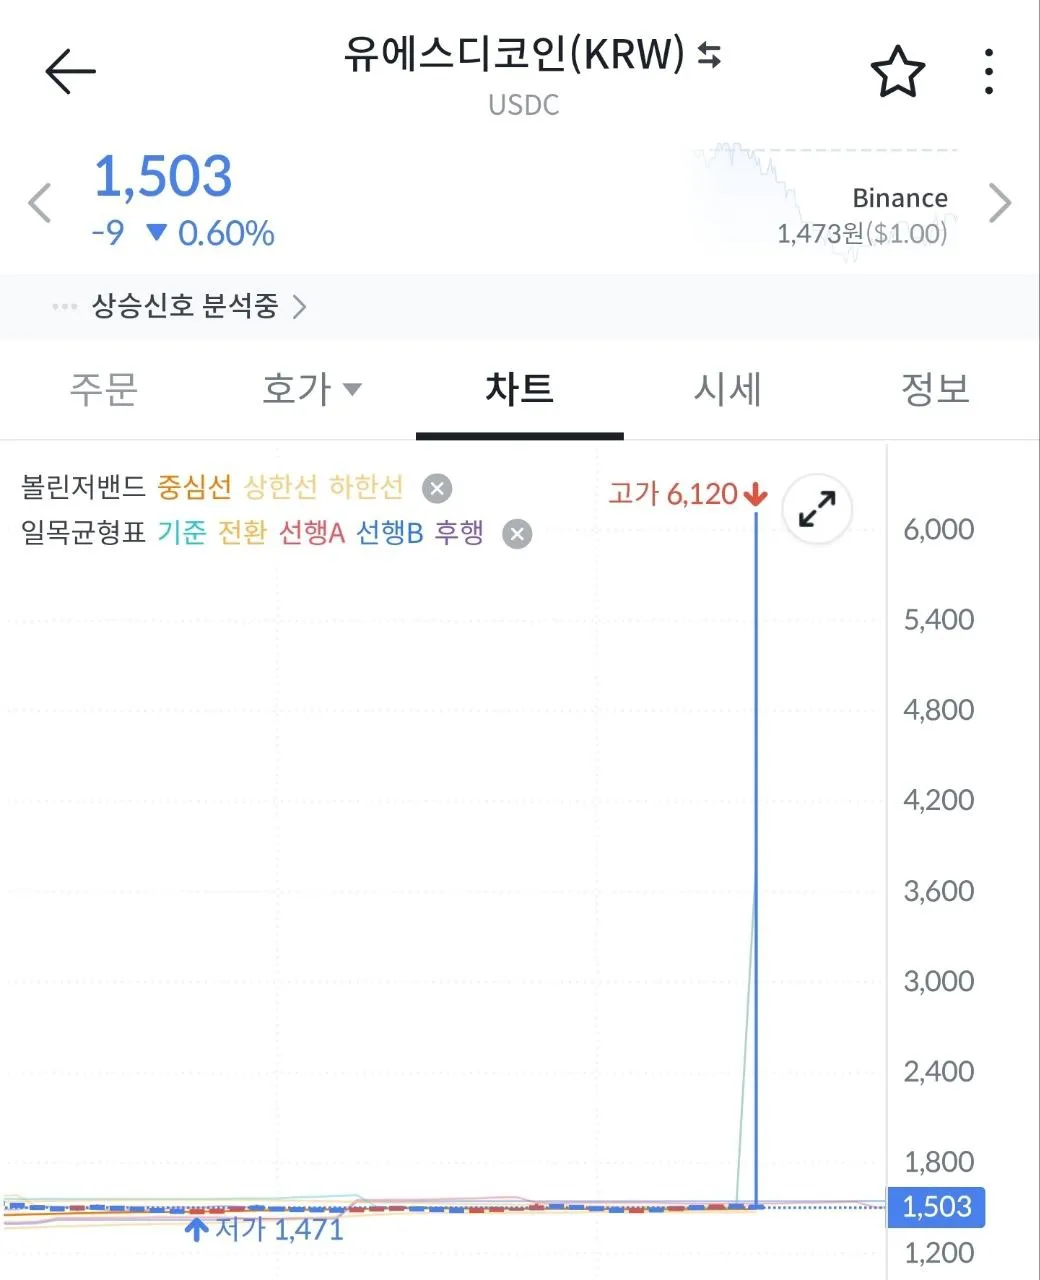Tap the fullscreen expand icon on the chart
Image resolution: width=1040 pixels, height=1280 pixels.
point(816,509)
